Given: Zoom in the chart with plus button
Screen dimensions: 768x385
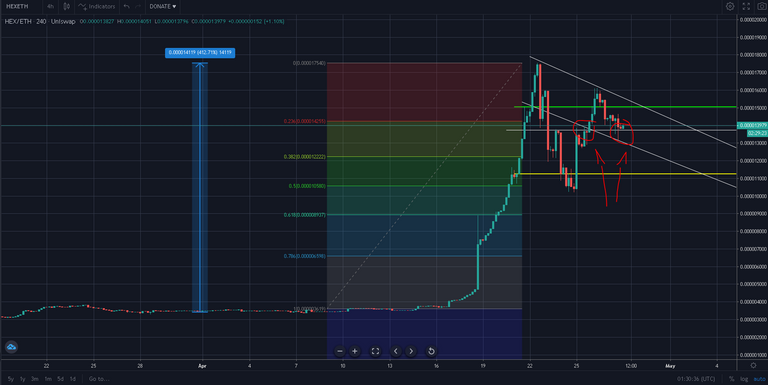Looking at the screenshot, I should click(x=355, y=351).
